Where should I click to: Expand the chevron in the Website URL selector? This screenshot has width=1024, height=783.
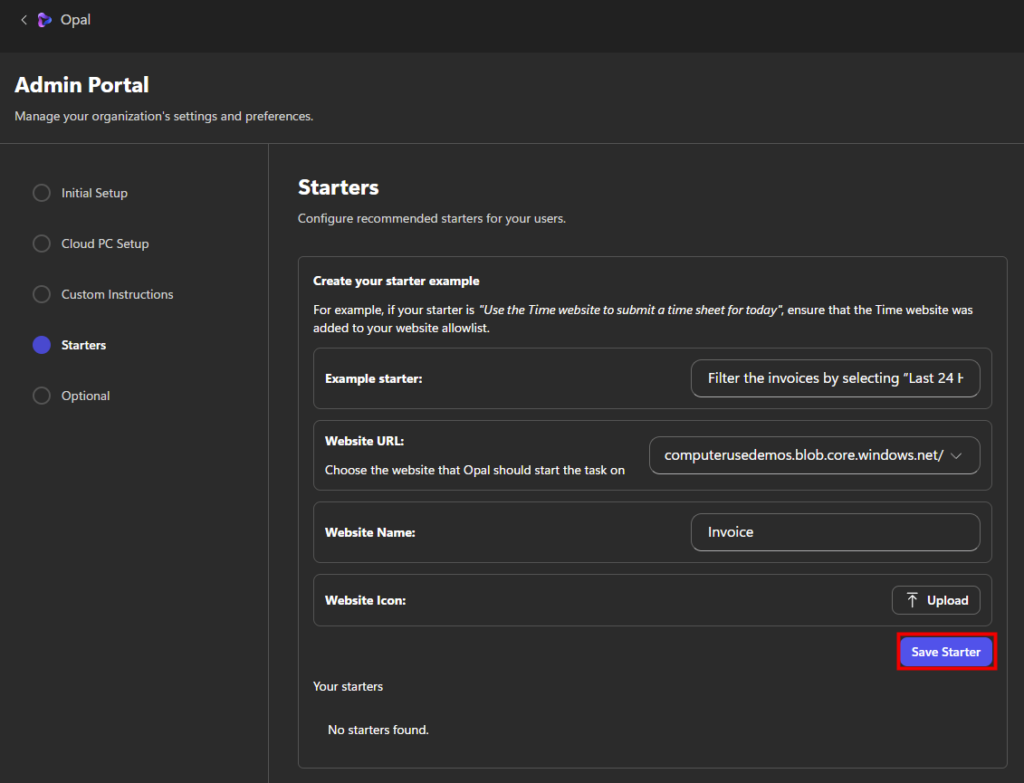pyautogui.click(x=957, y=455)
